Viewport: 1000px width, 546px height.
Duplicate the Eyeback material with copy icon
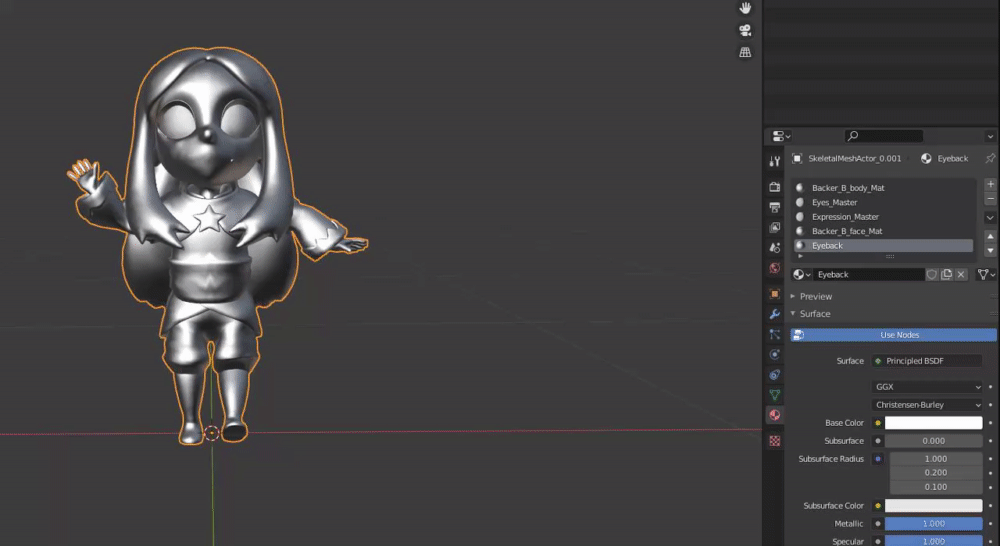click(946, 274)
